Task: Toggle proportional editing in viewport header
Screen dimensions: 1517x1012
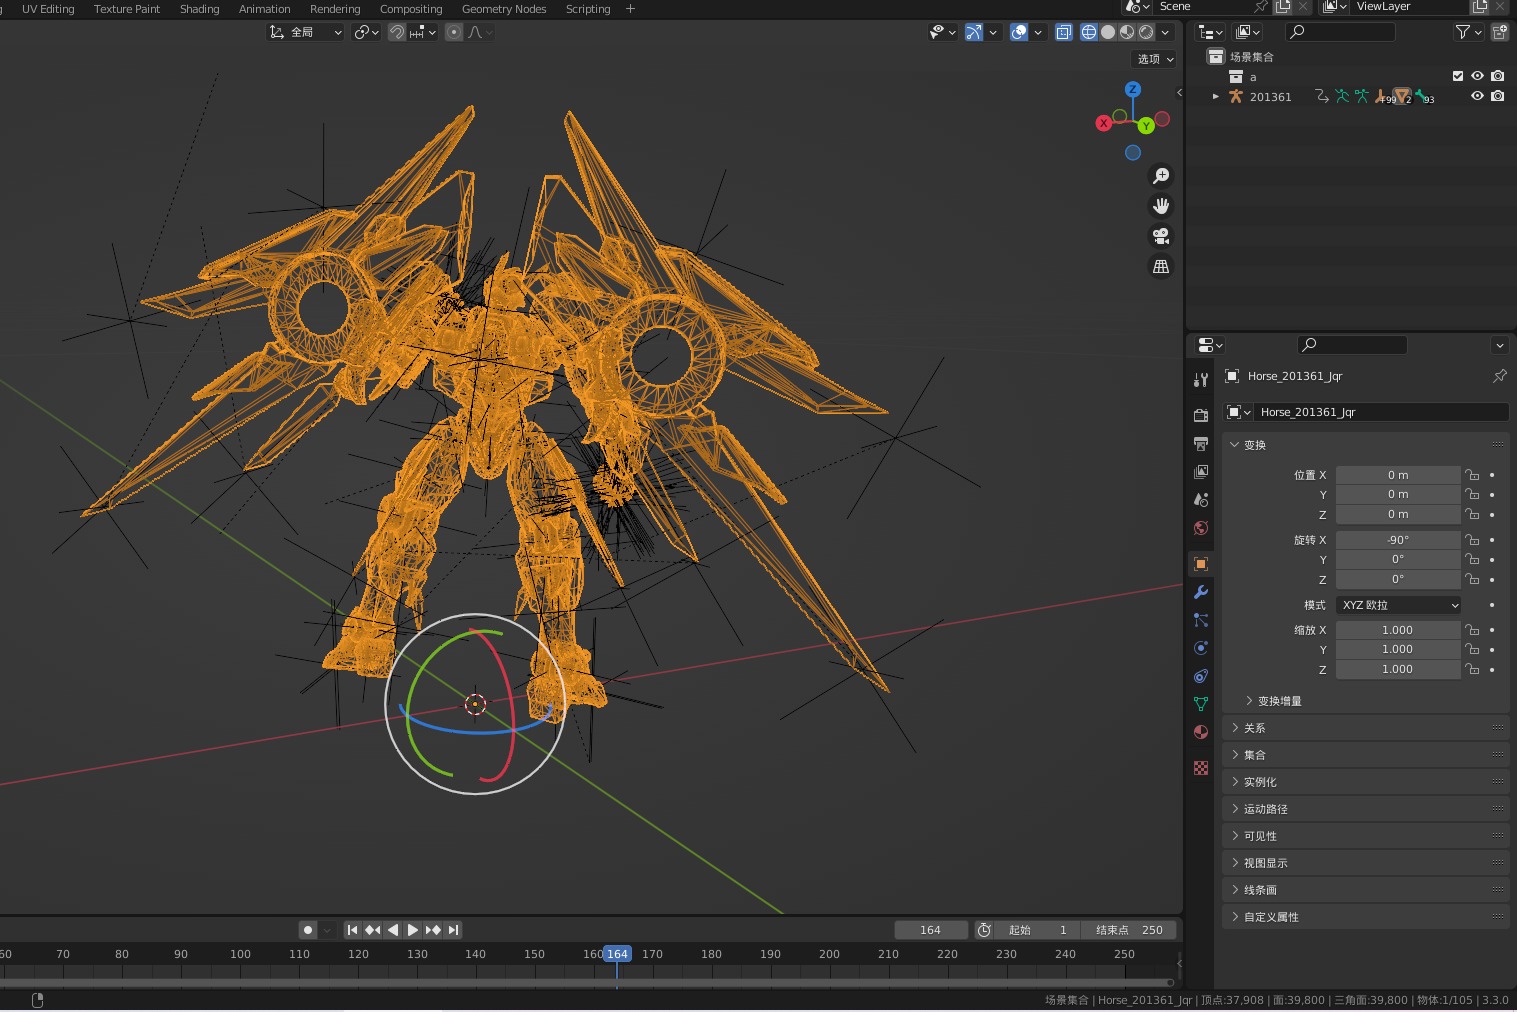Action: pyautogui.click(x=454, y=32)
